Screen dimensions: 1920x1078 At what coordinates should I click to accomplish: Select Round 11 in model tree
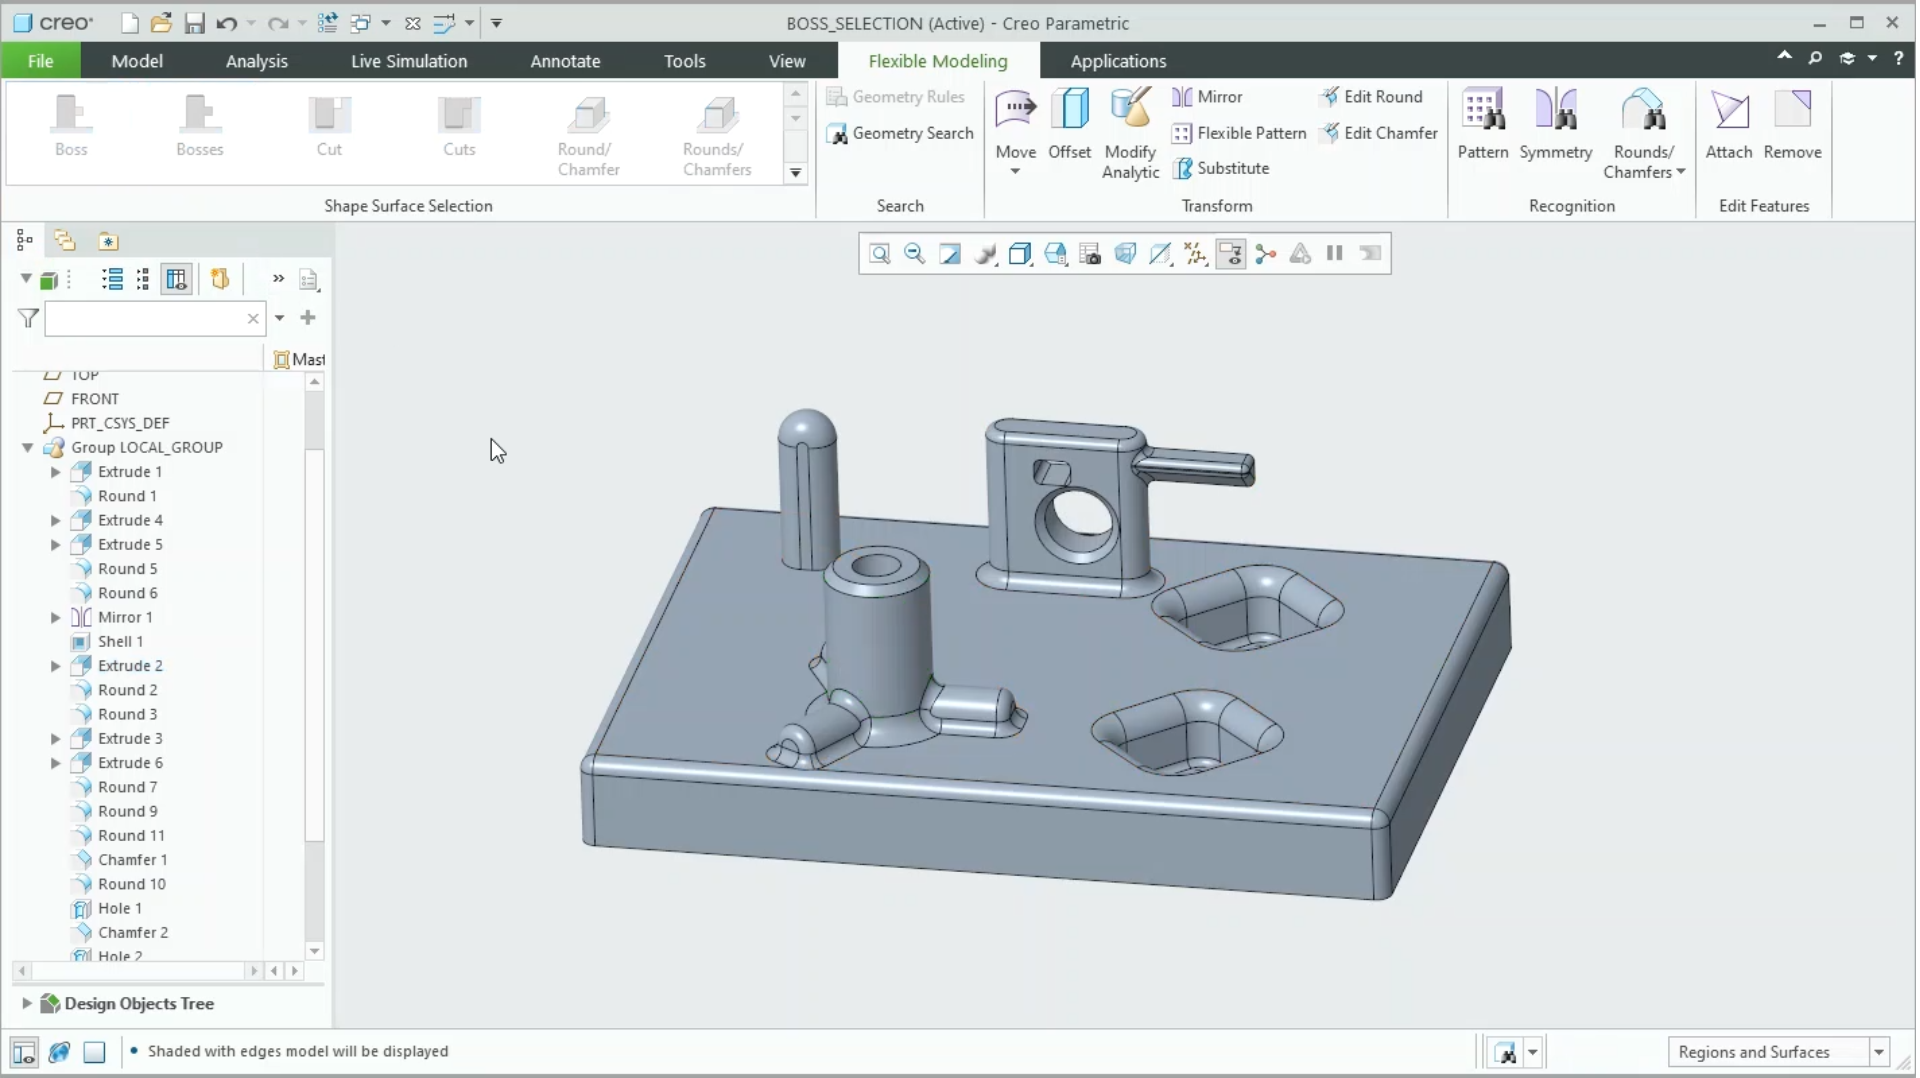point(131,836)
